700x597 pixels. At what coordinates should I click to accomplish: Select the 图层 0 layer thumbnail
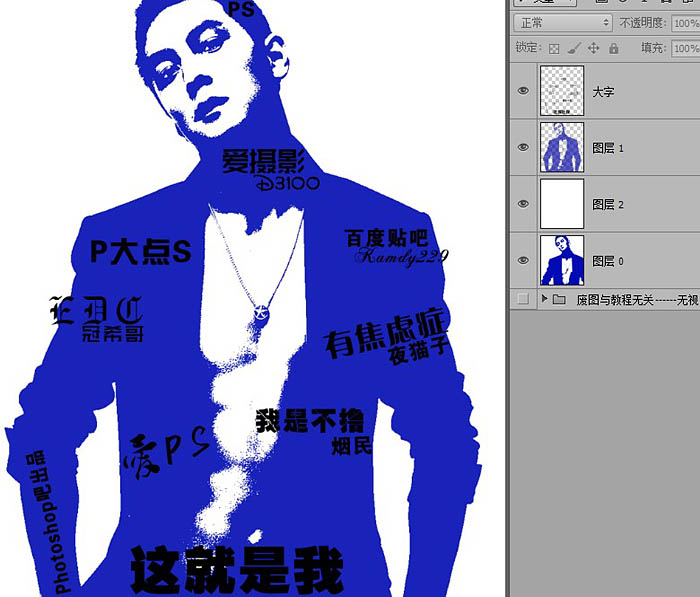click(562, 260)
